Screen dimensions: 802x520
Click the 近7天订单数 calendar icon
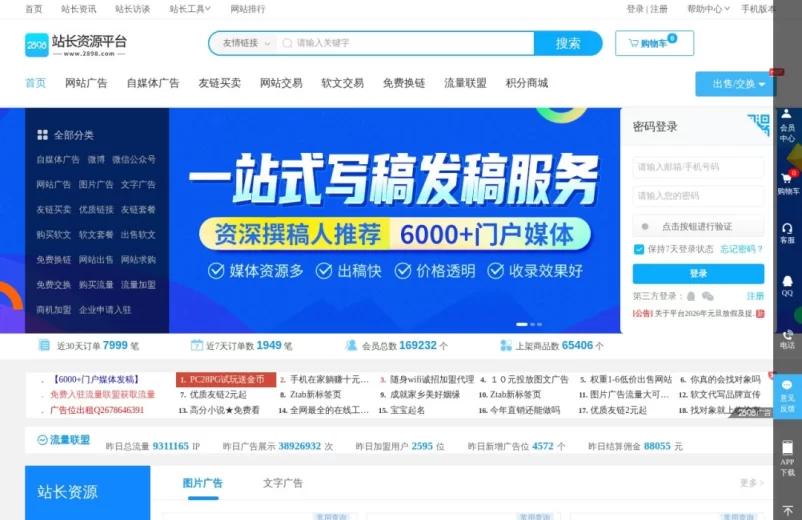click(196, 346)
